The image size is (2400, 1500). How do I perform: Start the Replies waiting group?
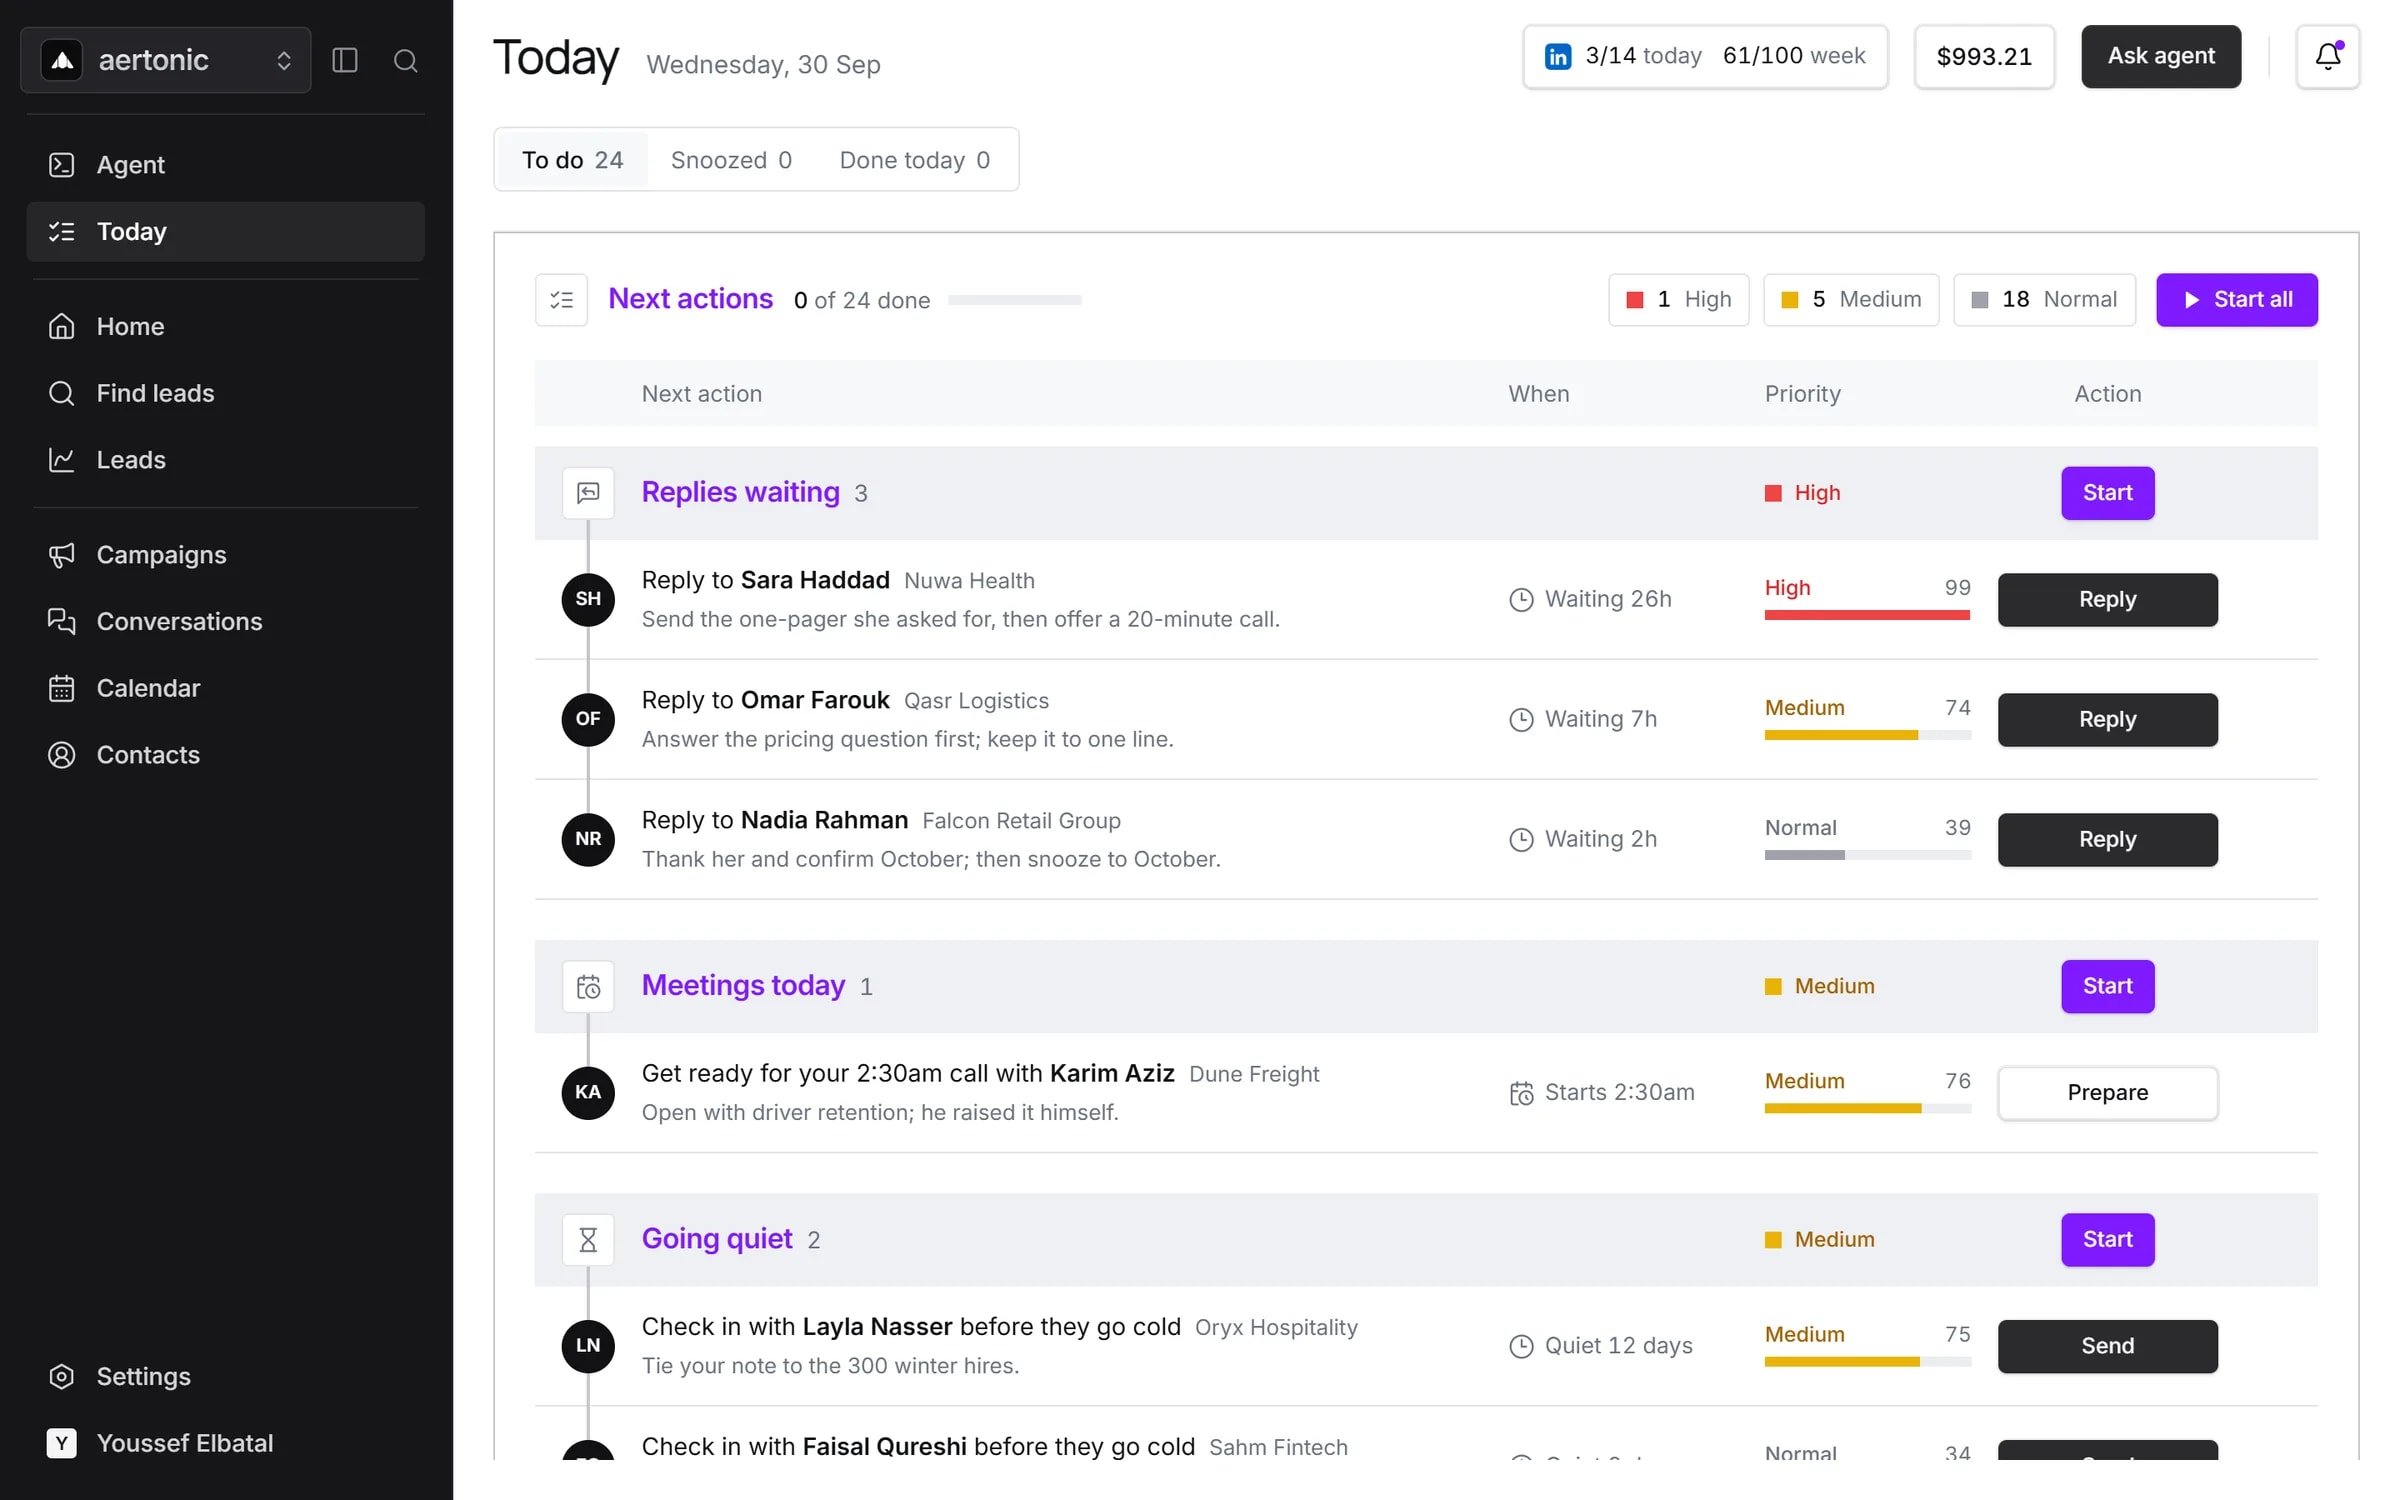(x=2107, y=492)
